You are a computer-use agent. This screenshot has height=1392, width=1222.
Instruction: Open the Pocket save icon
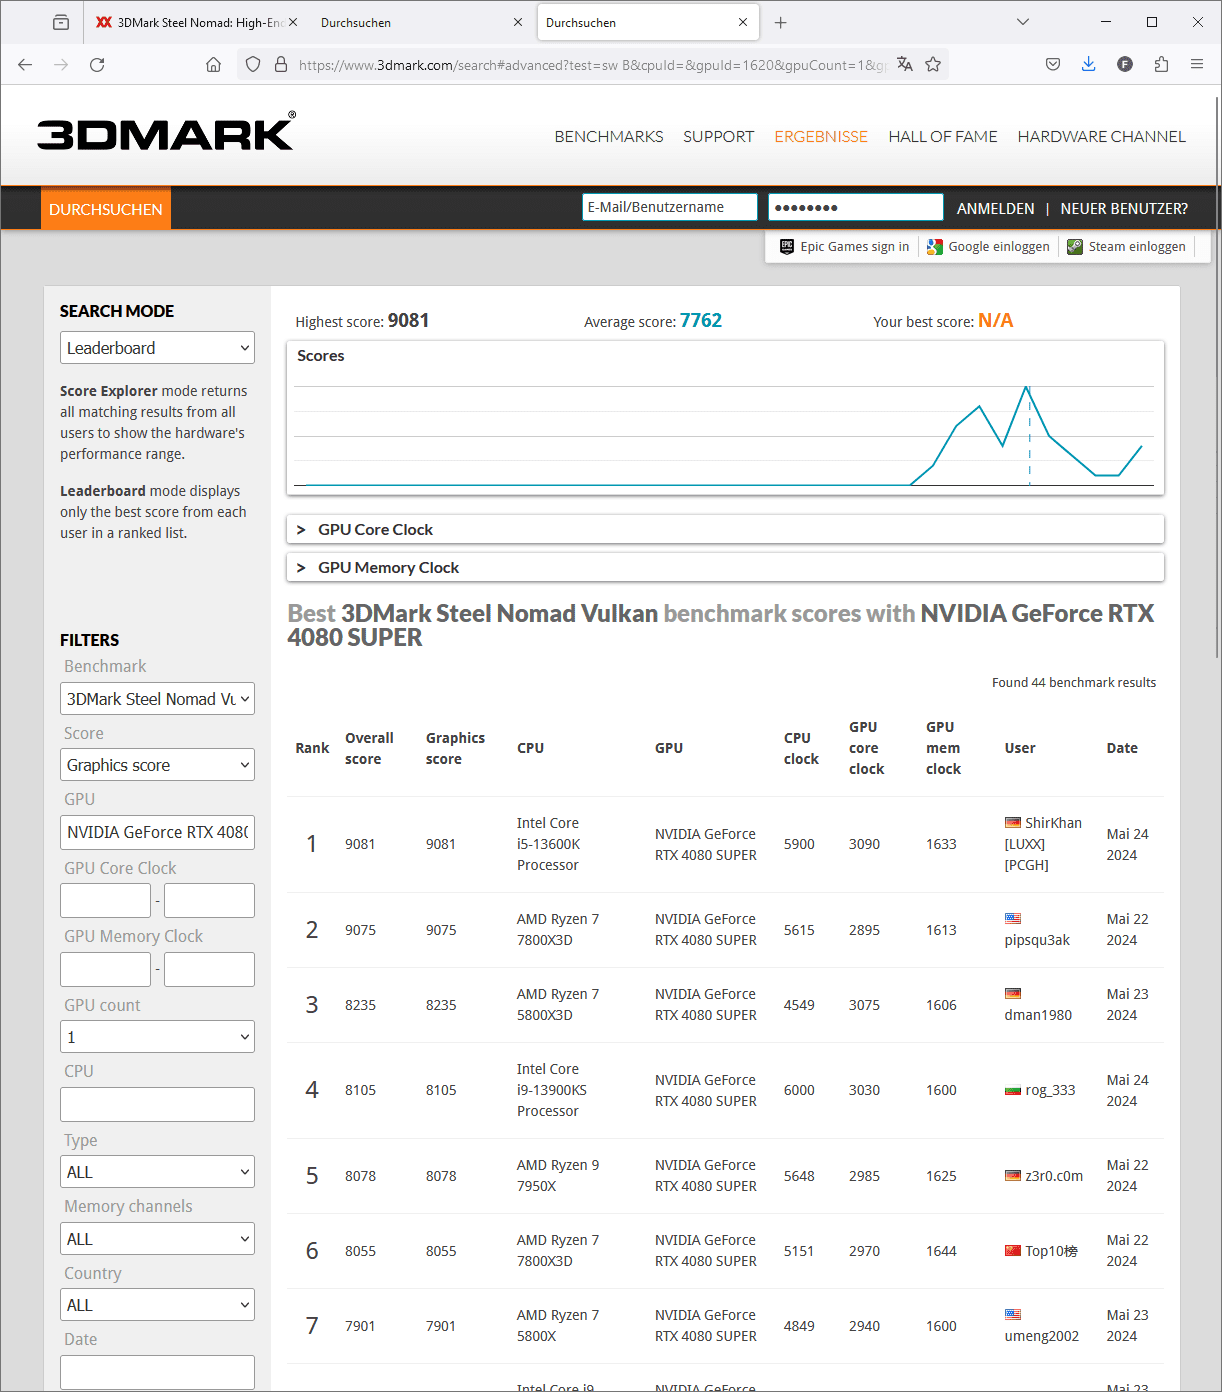pos(1053,64)
